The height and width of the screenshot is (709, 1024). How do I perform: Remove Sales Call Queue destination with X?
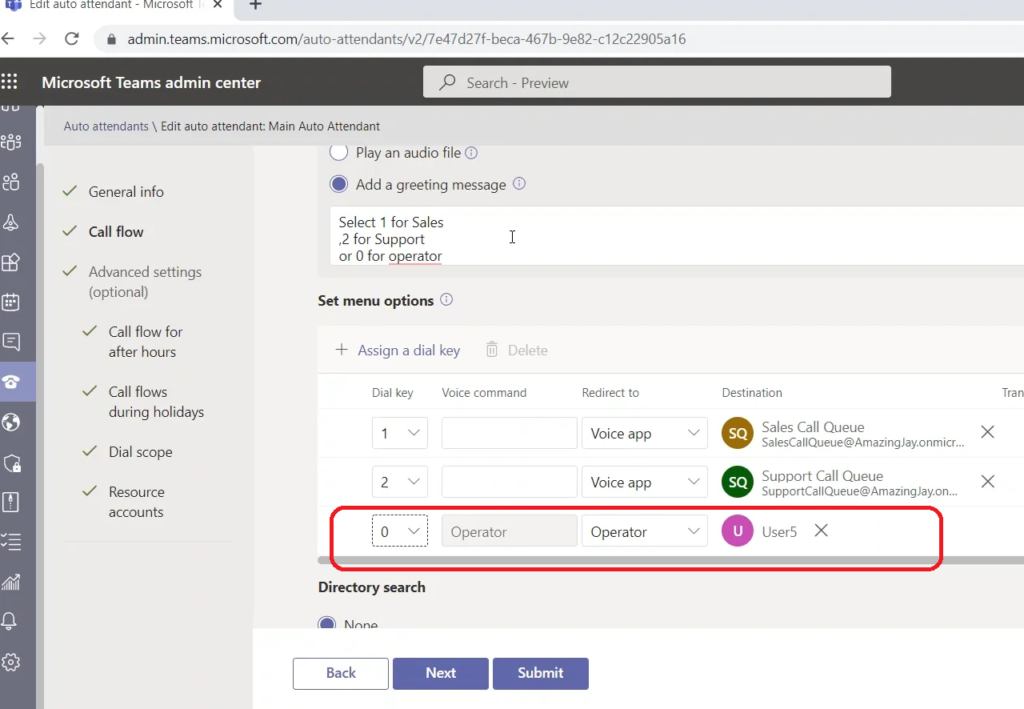click(x=987, y=432)
